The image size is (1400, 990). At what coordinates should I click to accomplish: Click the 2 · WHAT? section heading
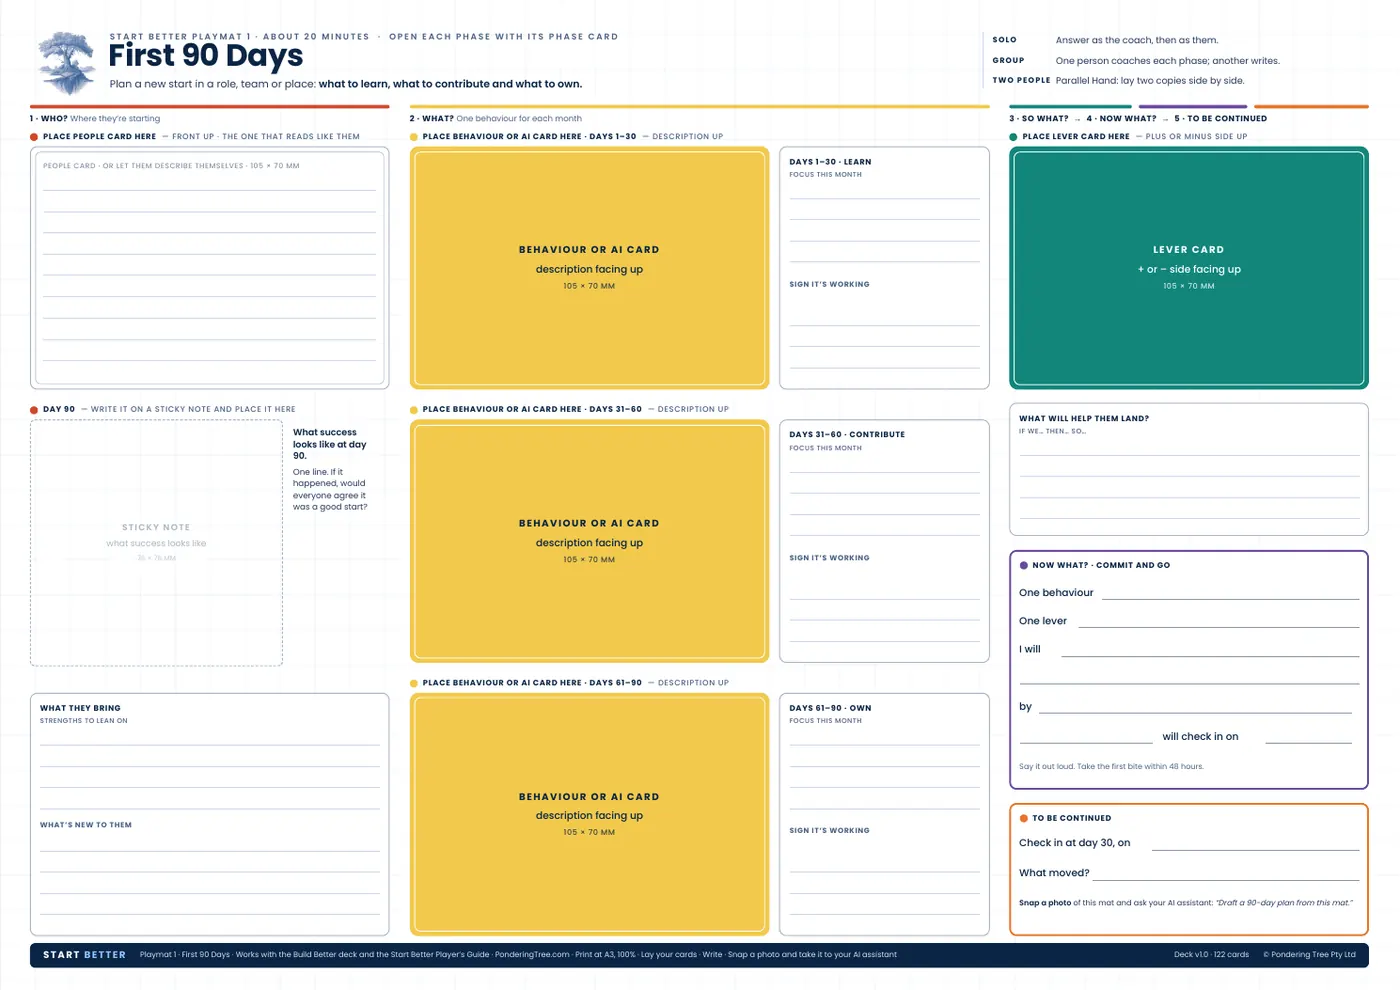(432, 119)
